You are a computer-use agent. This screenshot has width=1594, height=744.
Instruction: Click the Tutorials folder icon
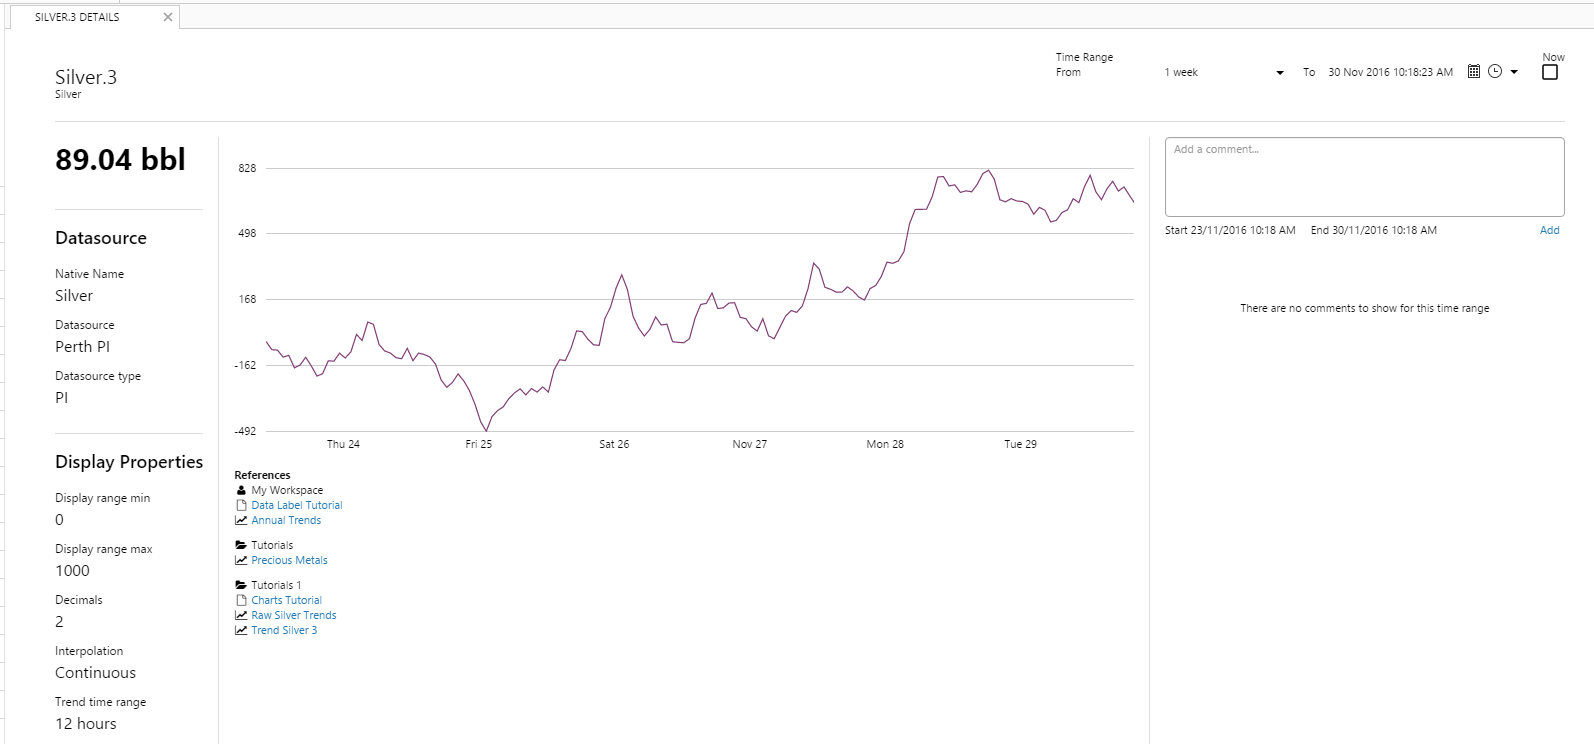click(x=241, y=545)
